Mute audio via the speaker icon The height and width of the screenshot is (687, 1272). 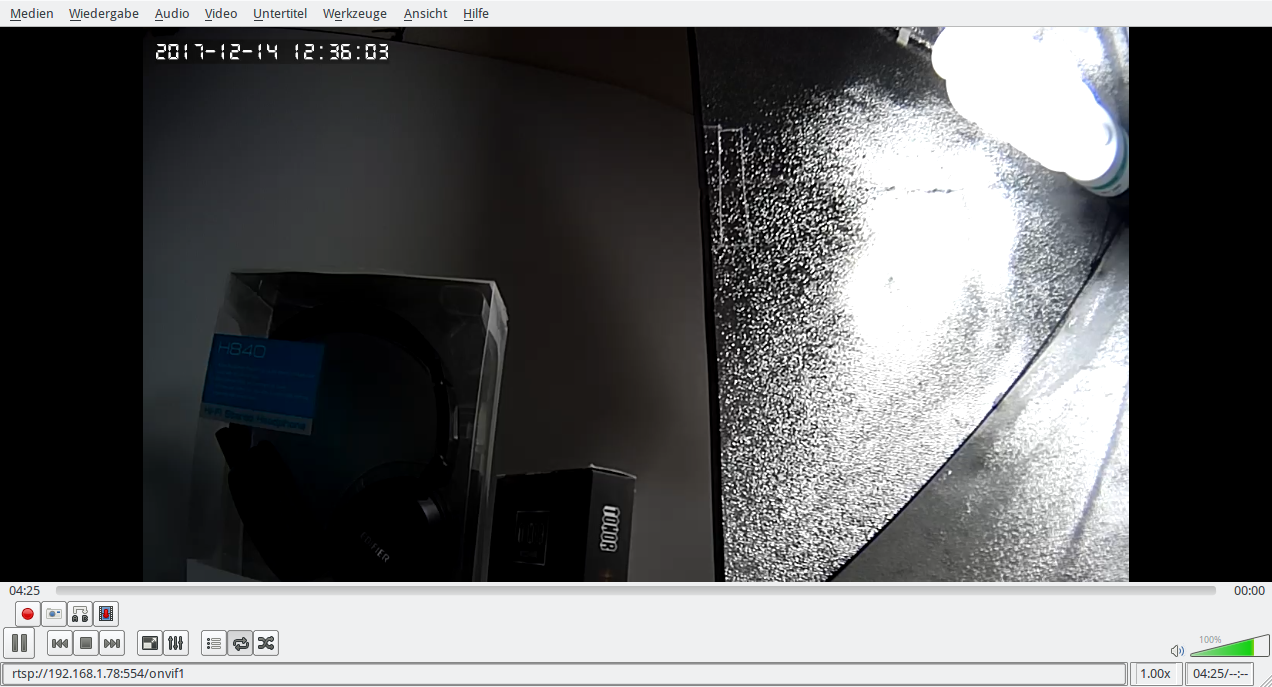point(1177,651)
